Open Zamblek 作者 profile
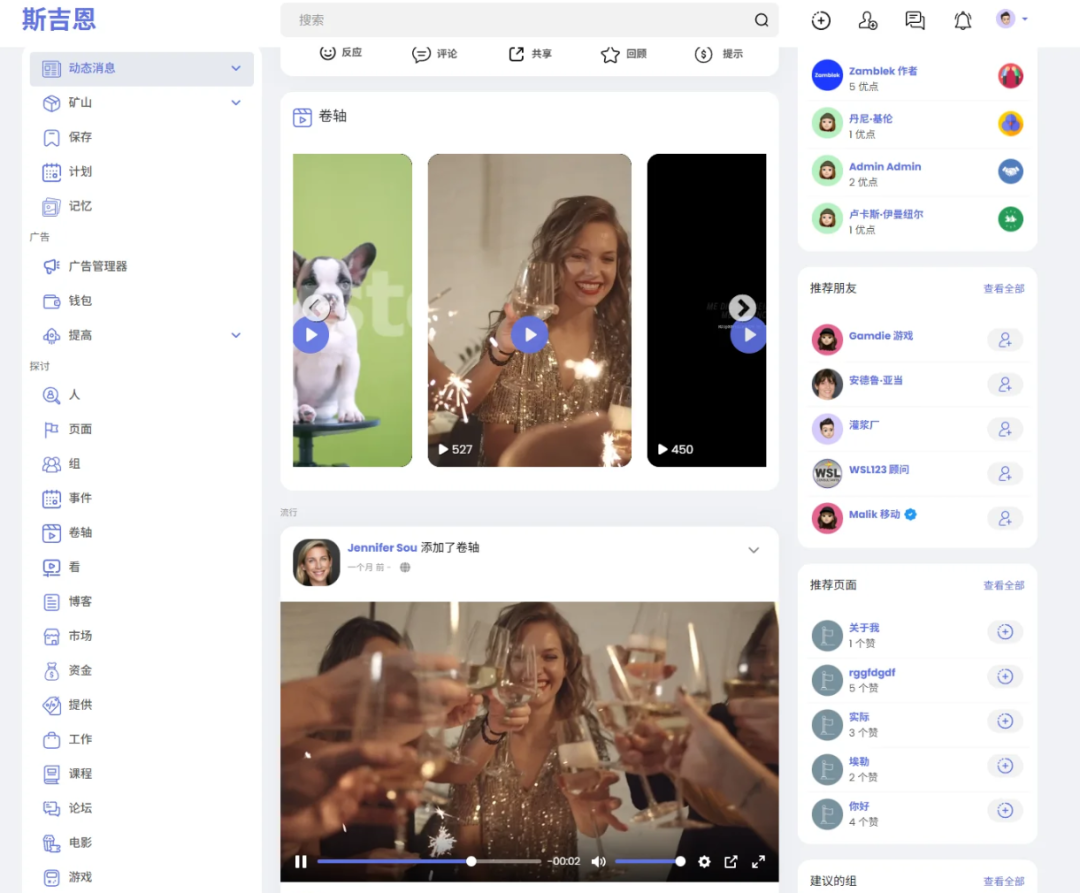 click(883, 71)
